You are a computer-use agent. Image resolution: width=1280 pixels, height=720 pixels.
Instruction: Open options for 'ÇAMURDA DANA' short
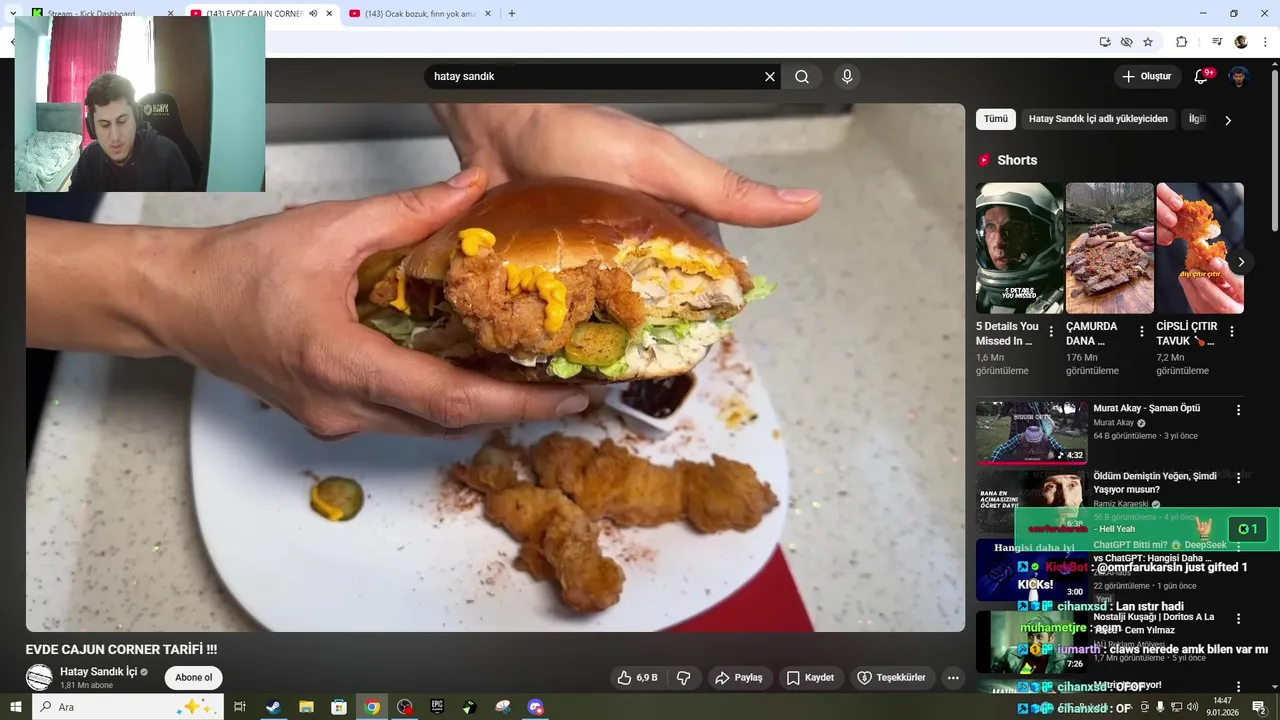pyautogui.click(x=1141, y=332)
